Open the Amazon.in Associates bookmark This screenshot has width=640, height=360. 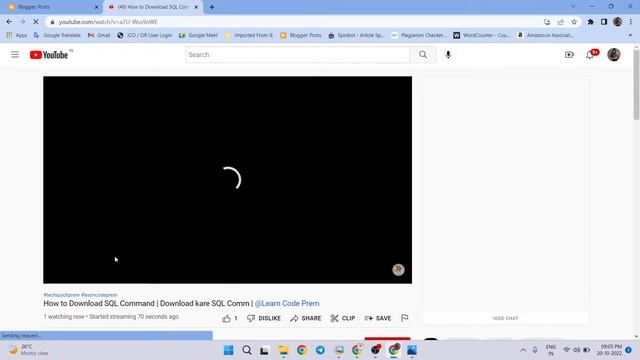click(545, 36)
